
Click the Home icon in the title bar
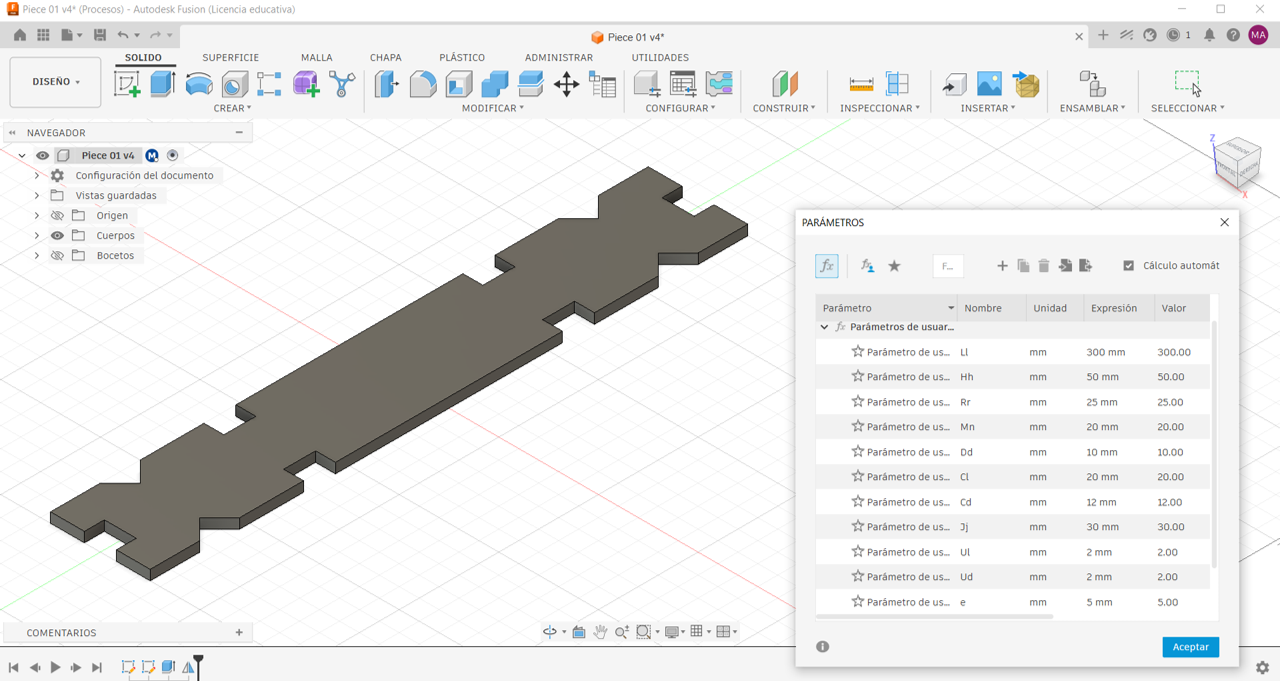pyautogui.click(x=20, y=35)
